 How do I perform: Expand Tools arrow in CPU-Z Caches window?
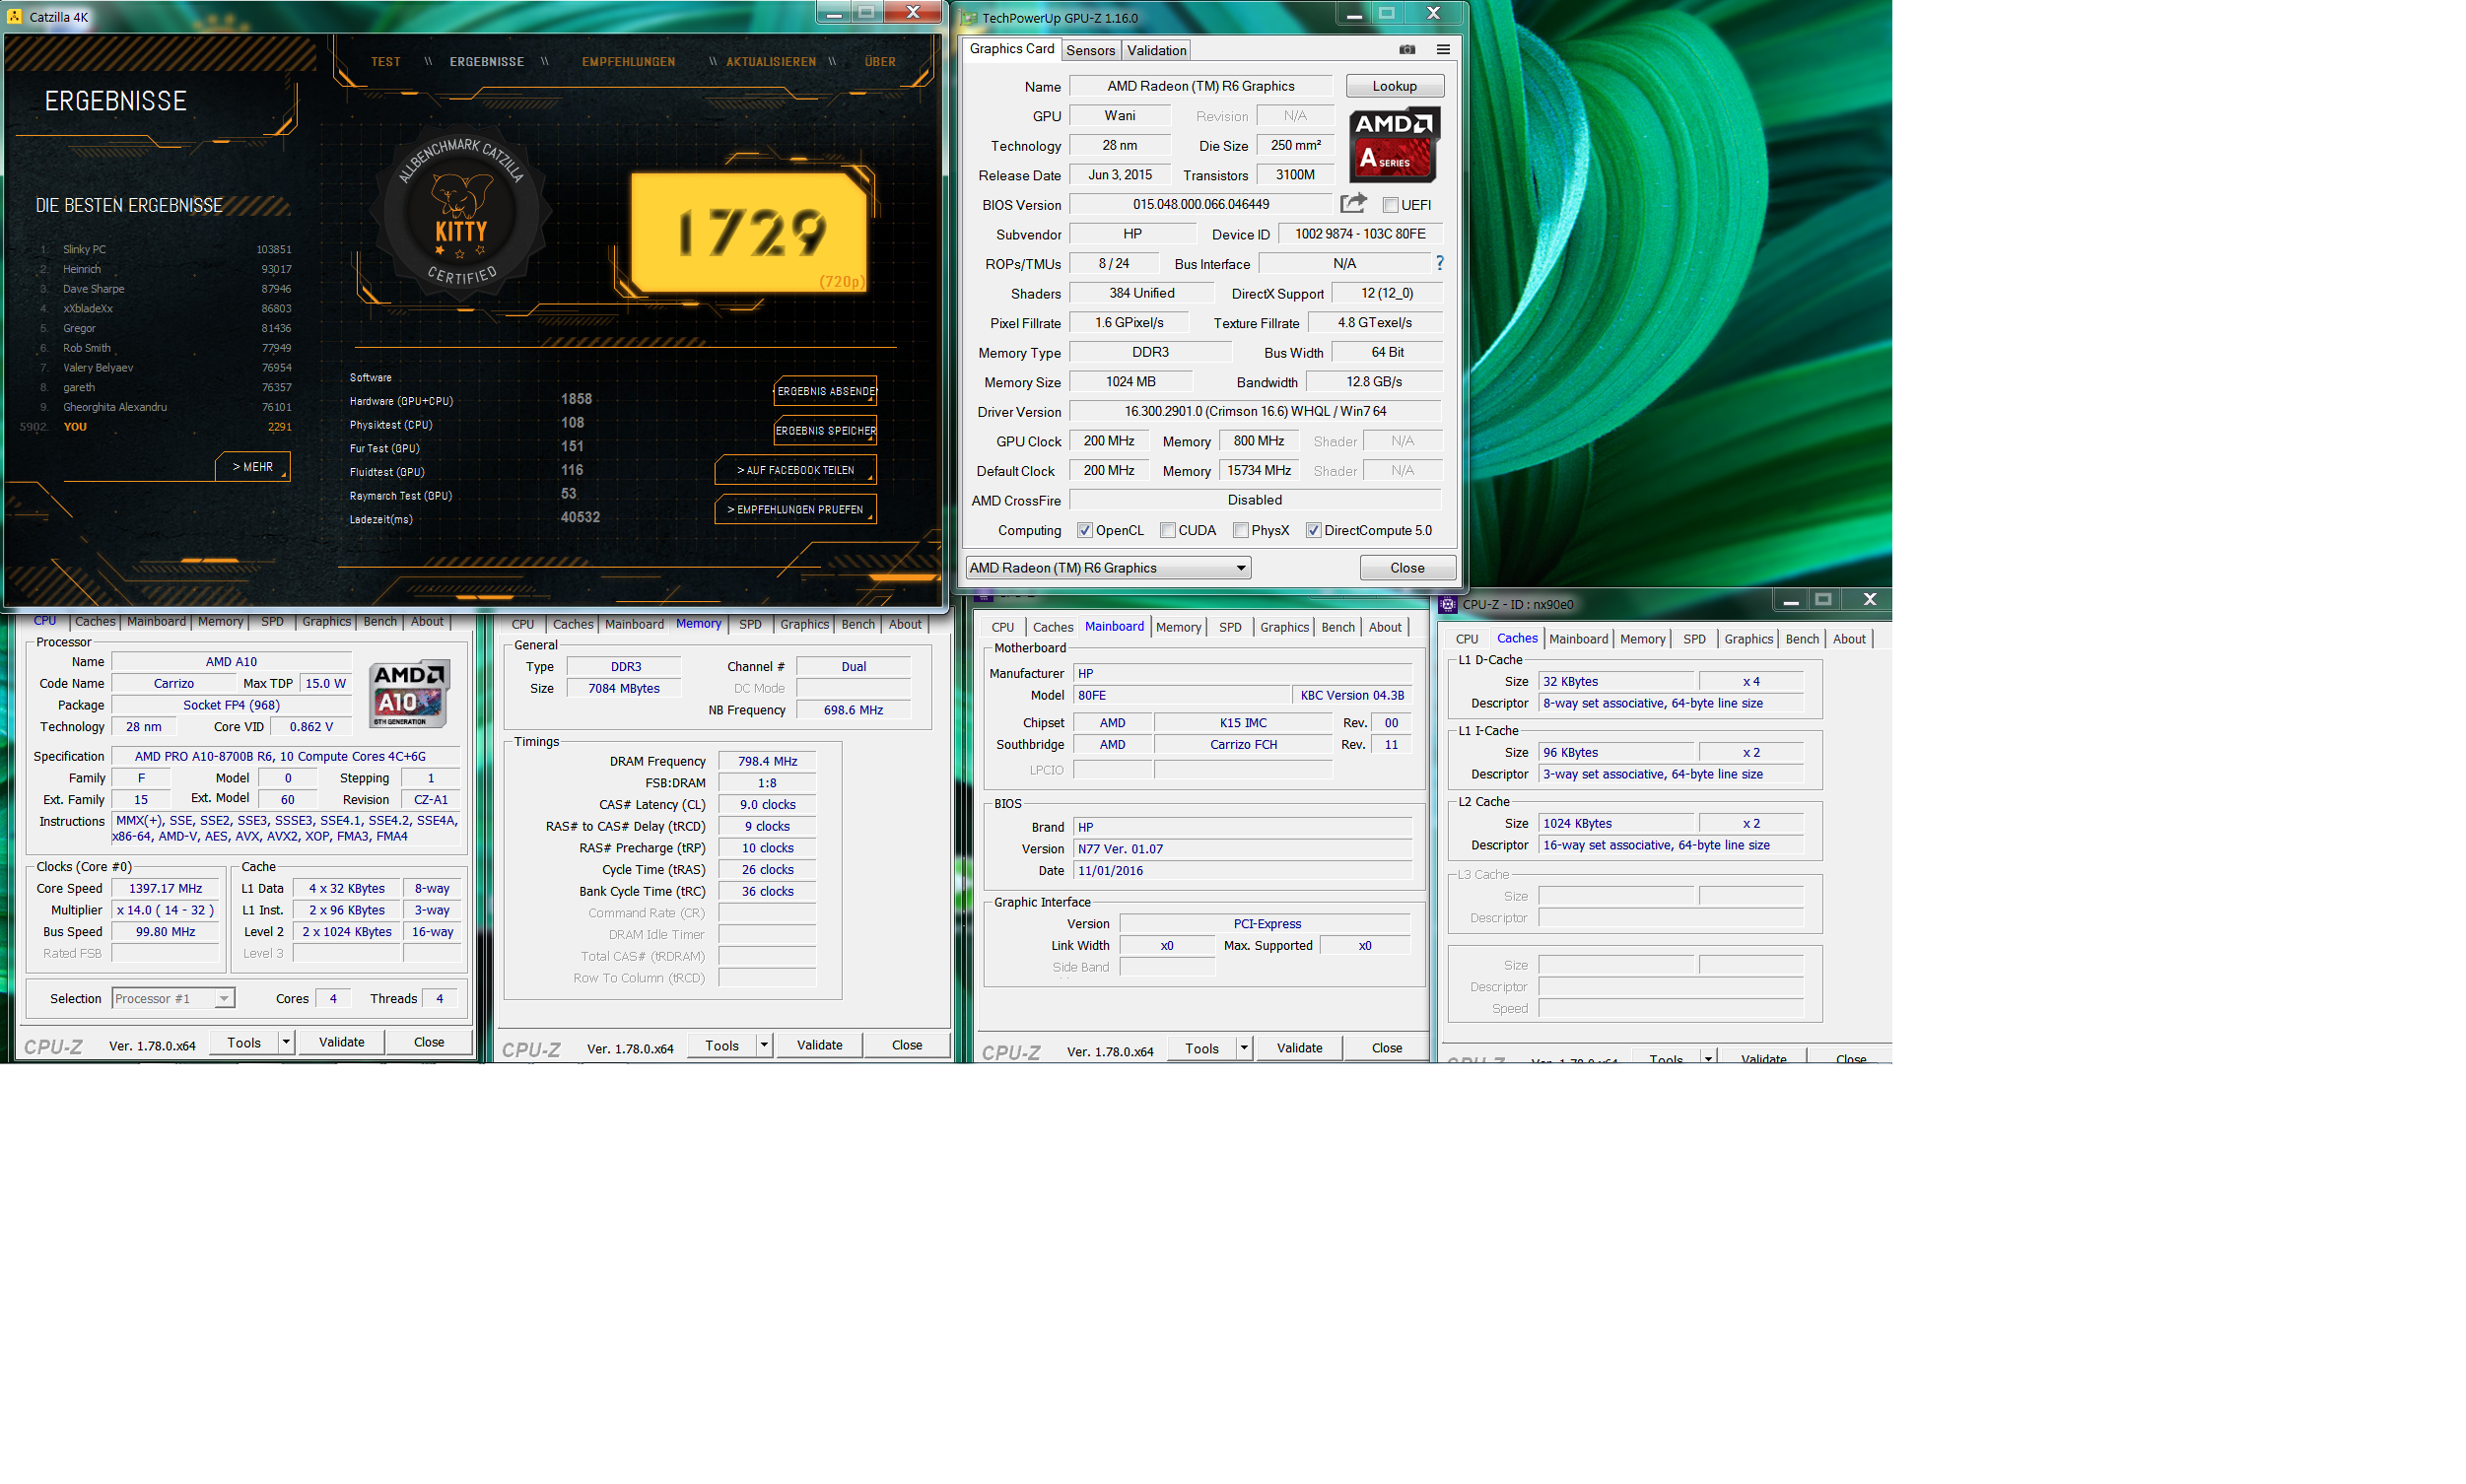(x=1708, y=1058)
